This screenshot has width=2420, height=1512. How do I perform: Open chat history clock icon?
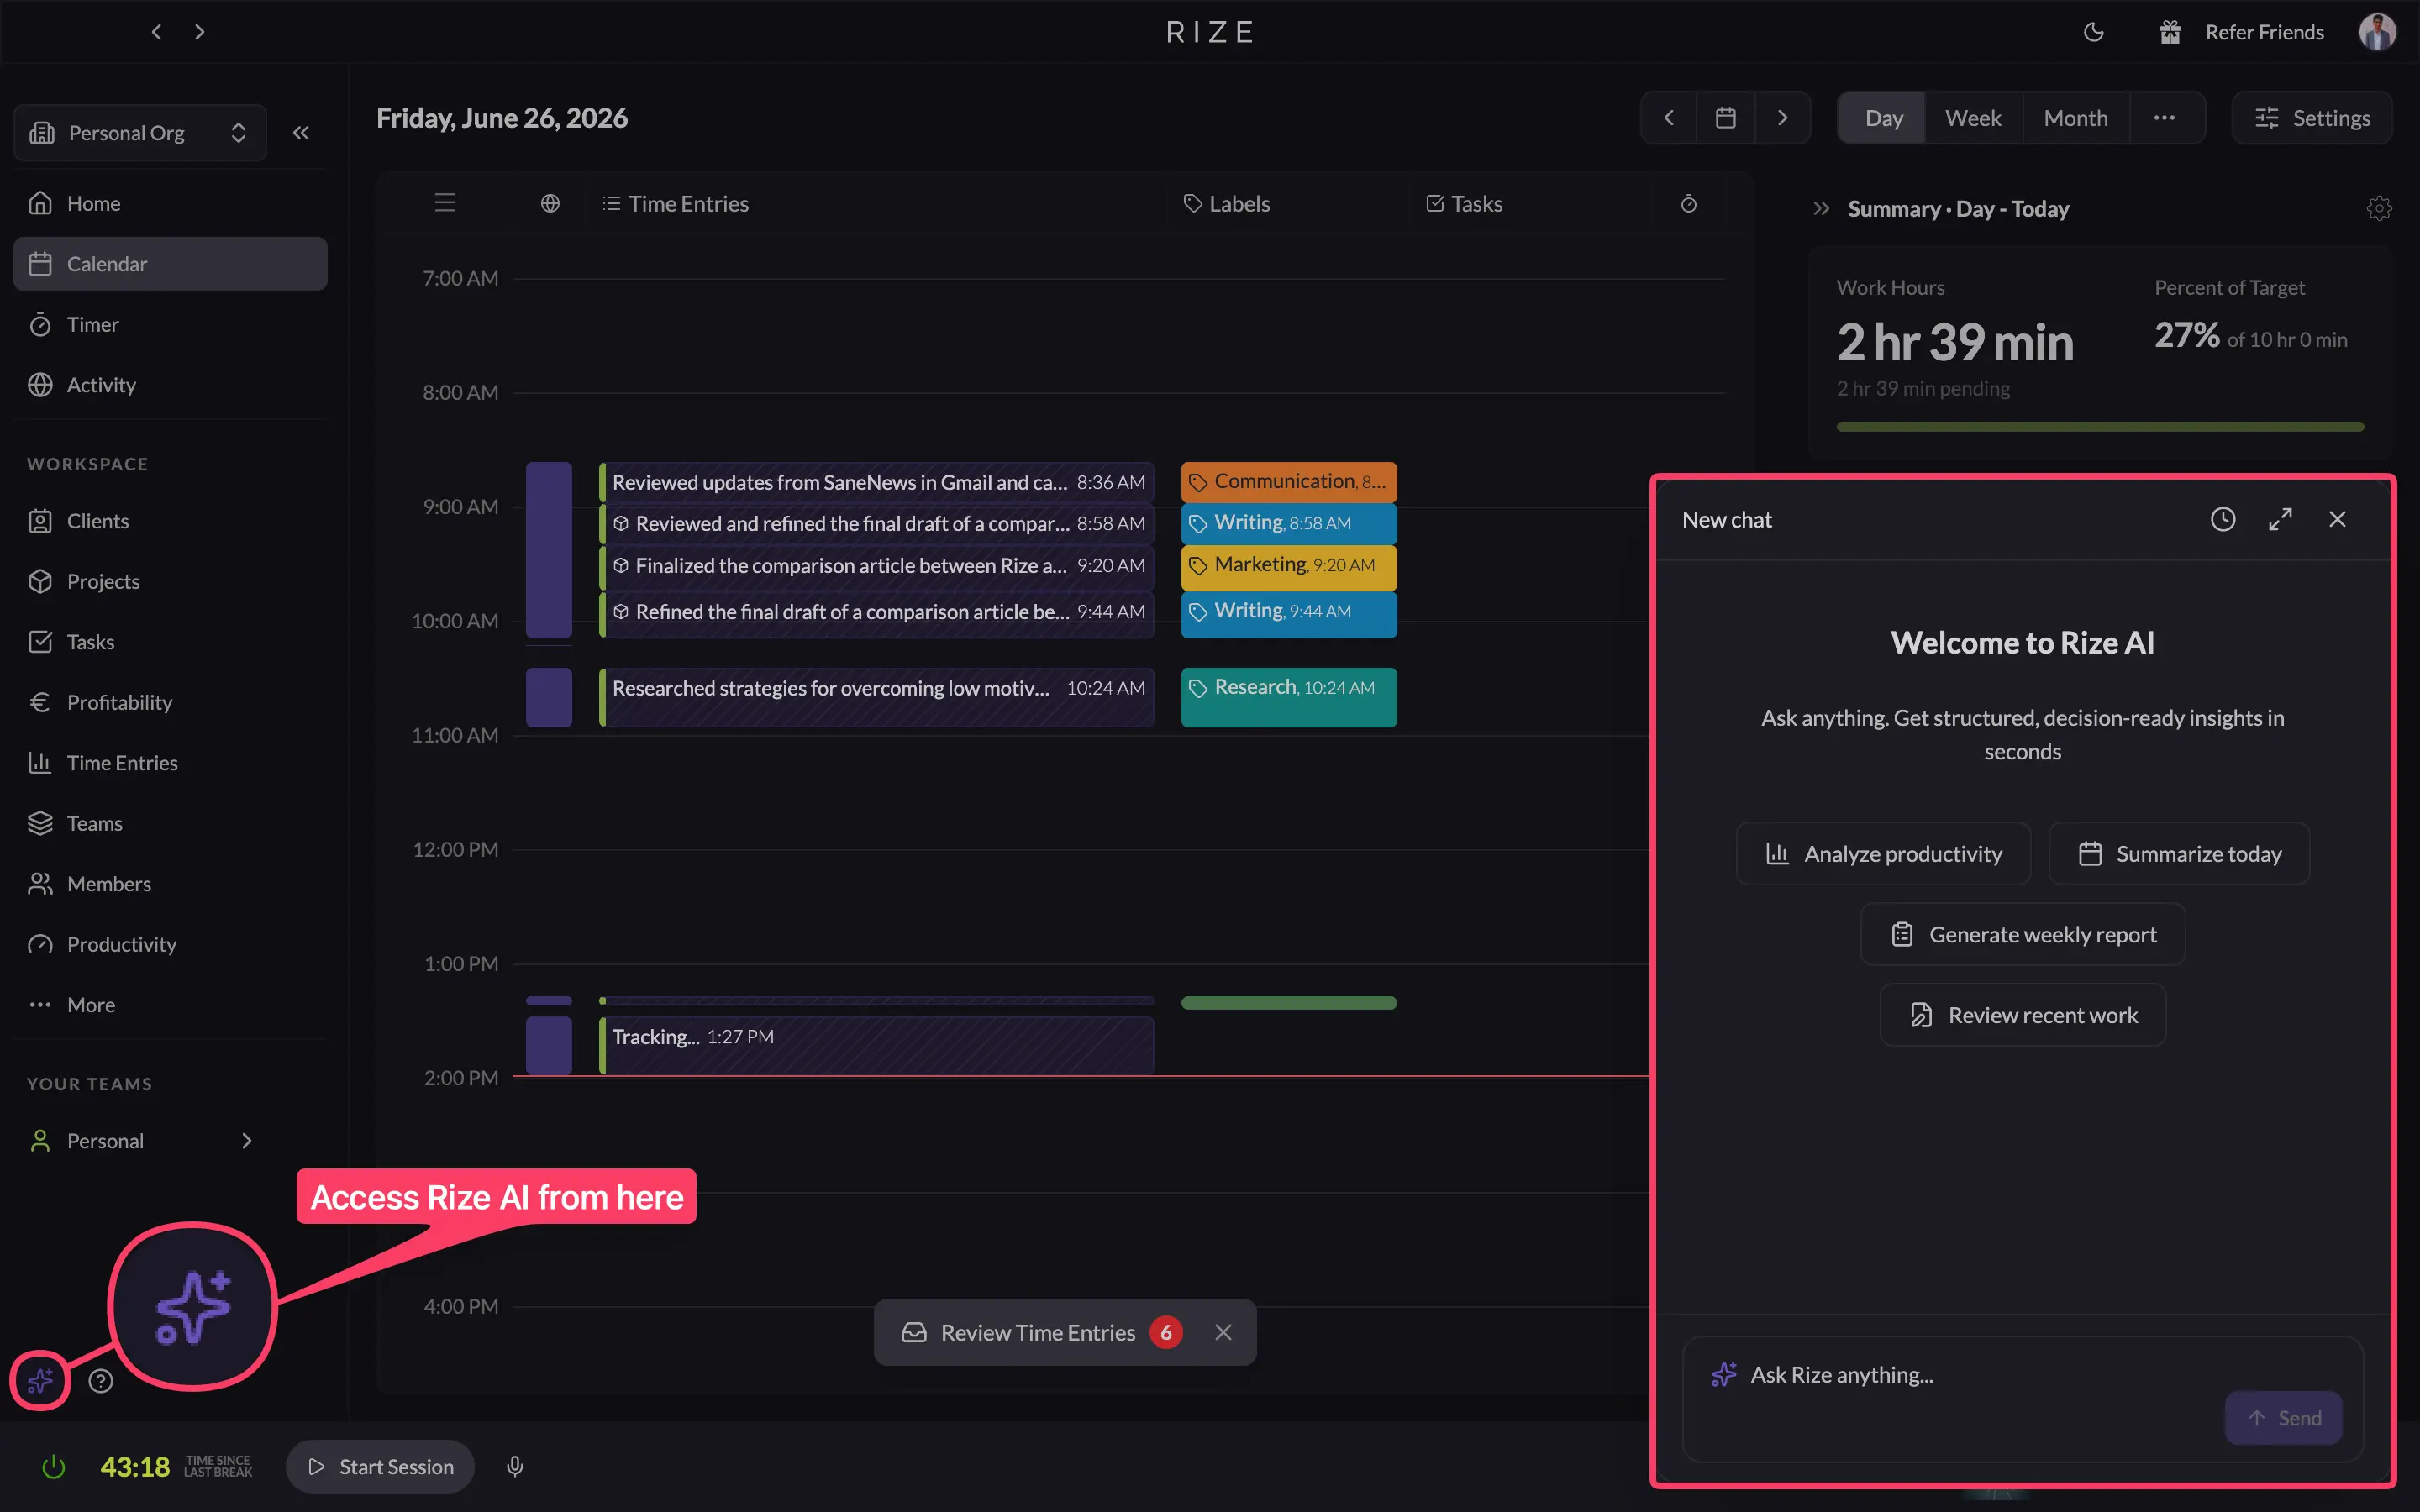click(2222, 519)
